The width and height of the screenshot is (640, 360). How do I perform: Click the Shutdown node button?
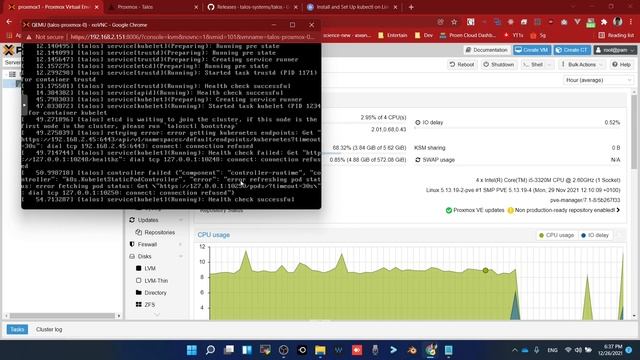498,64
